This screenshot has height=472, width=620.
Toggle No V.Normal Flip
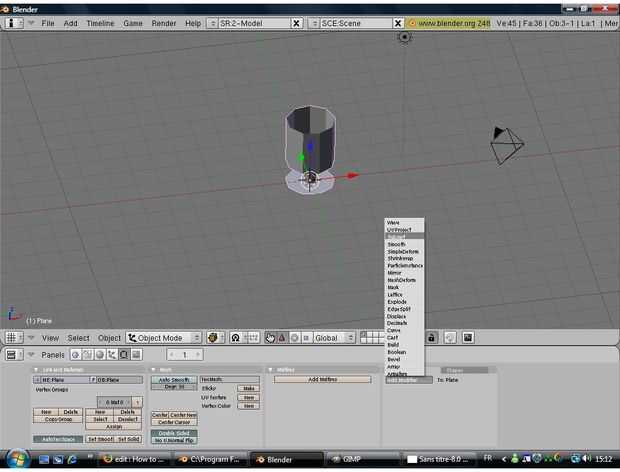[x=173, y=440]
